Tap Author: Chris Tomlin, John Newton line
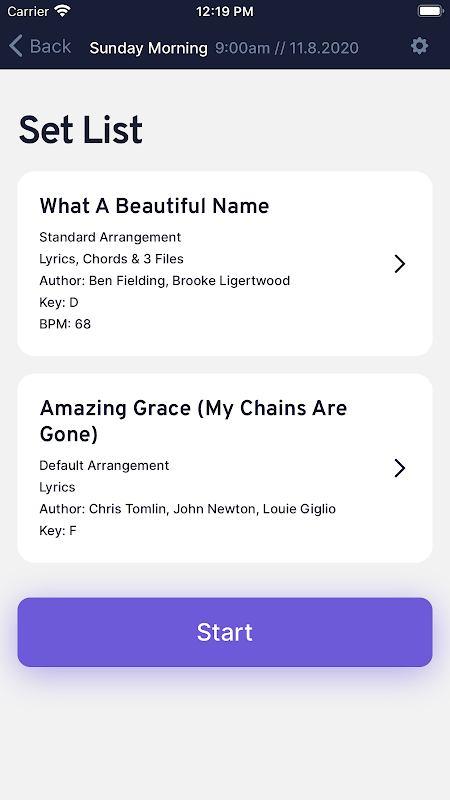The image size is (450, 800). pos(188,509)
